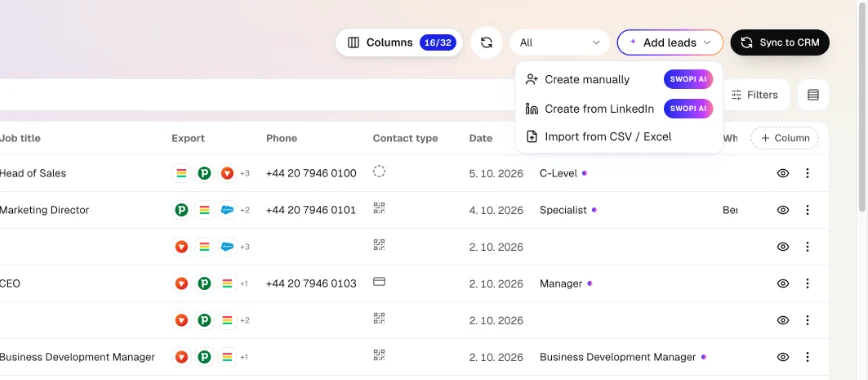Choose Import from CSV / Excel
The image size is (868, 380).
(619, 137)
